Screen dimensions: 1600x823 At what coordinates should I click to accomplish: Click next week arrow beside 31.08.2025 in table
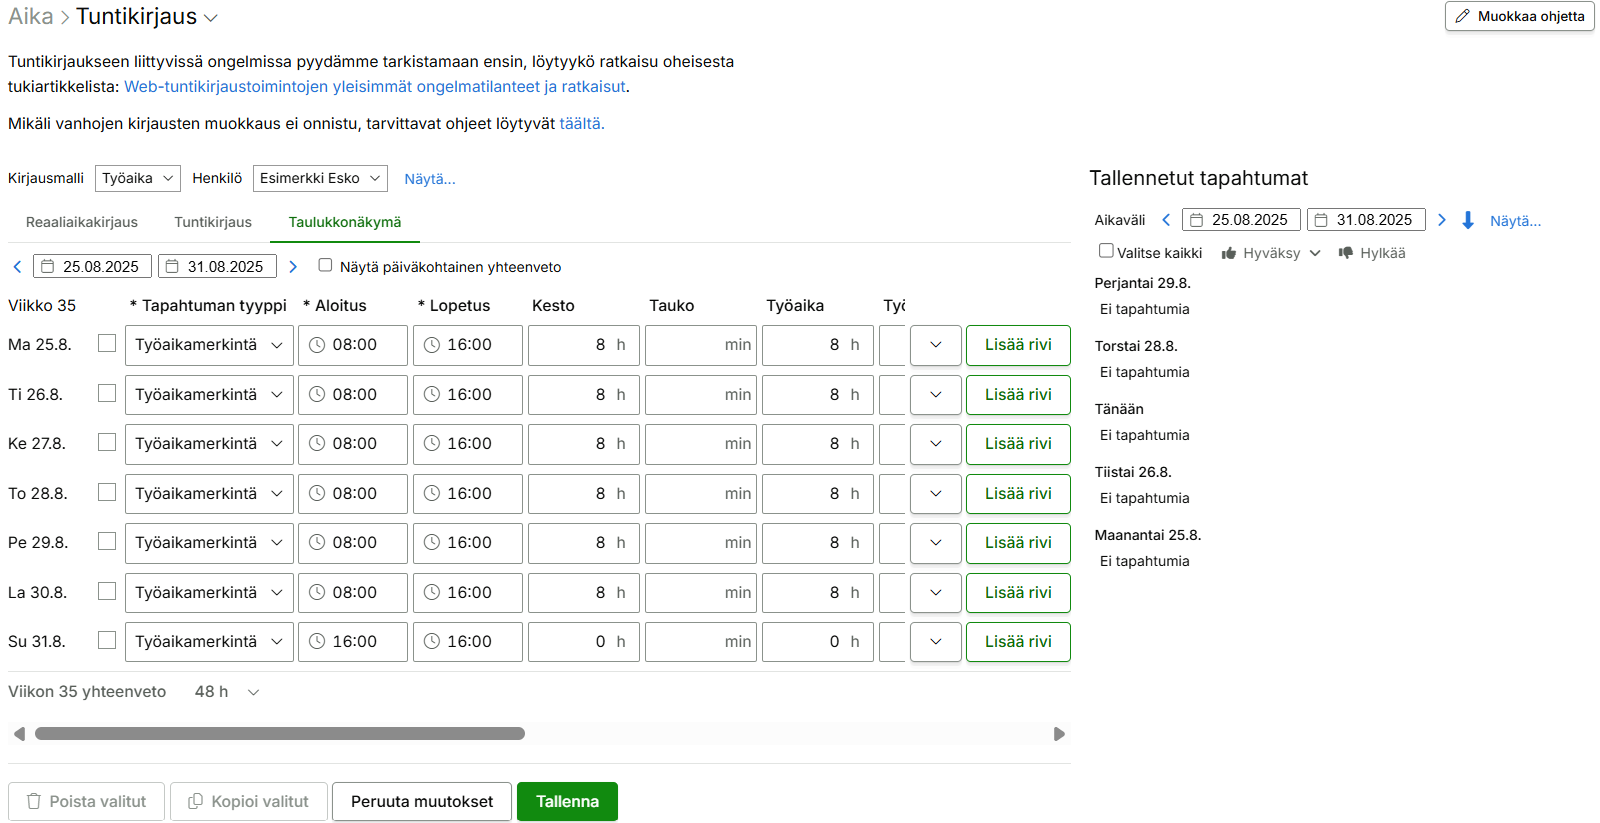pyautogui.click(x=293, y=267)
